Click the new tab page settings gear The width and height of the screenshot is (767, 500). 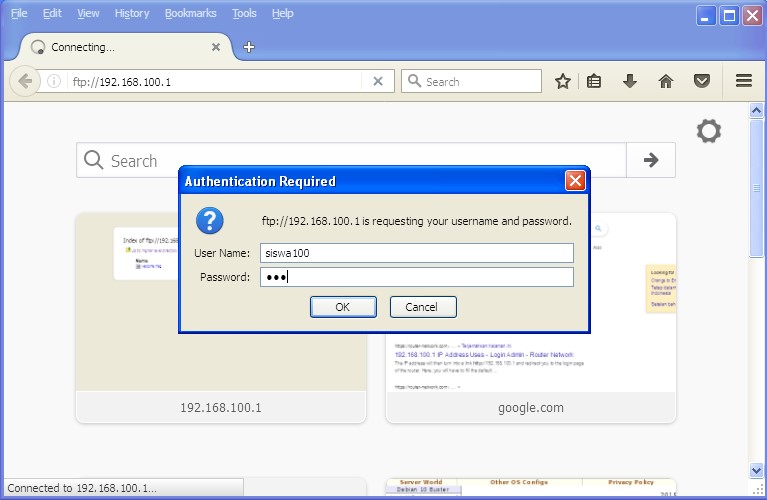709,131
